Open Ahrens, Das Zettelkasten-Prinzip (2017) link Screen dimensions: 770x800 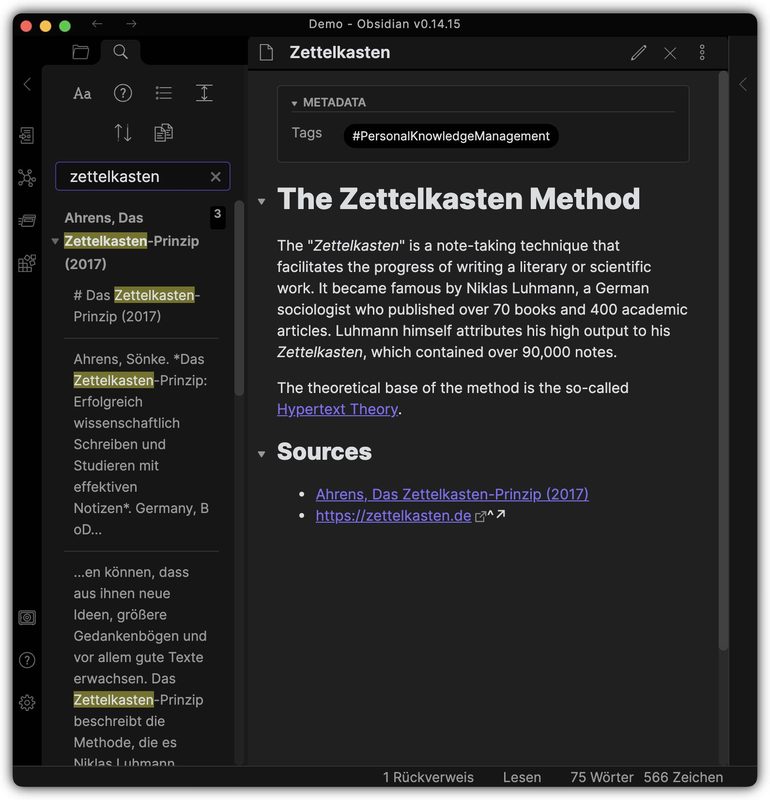coord(452,494)
